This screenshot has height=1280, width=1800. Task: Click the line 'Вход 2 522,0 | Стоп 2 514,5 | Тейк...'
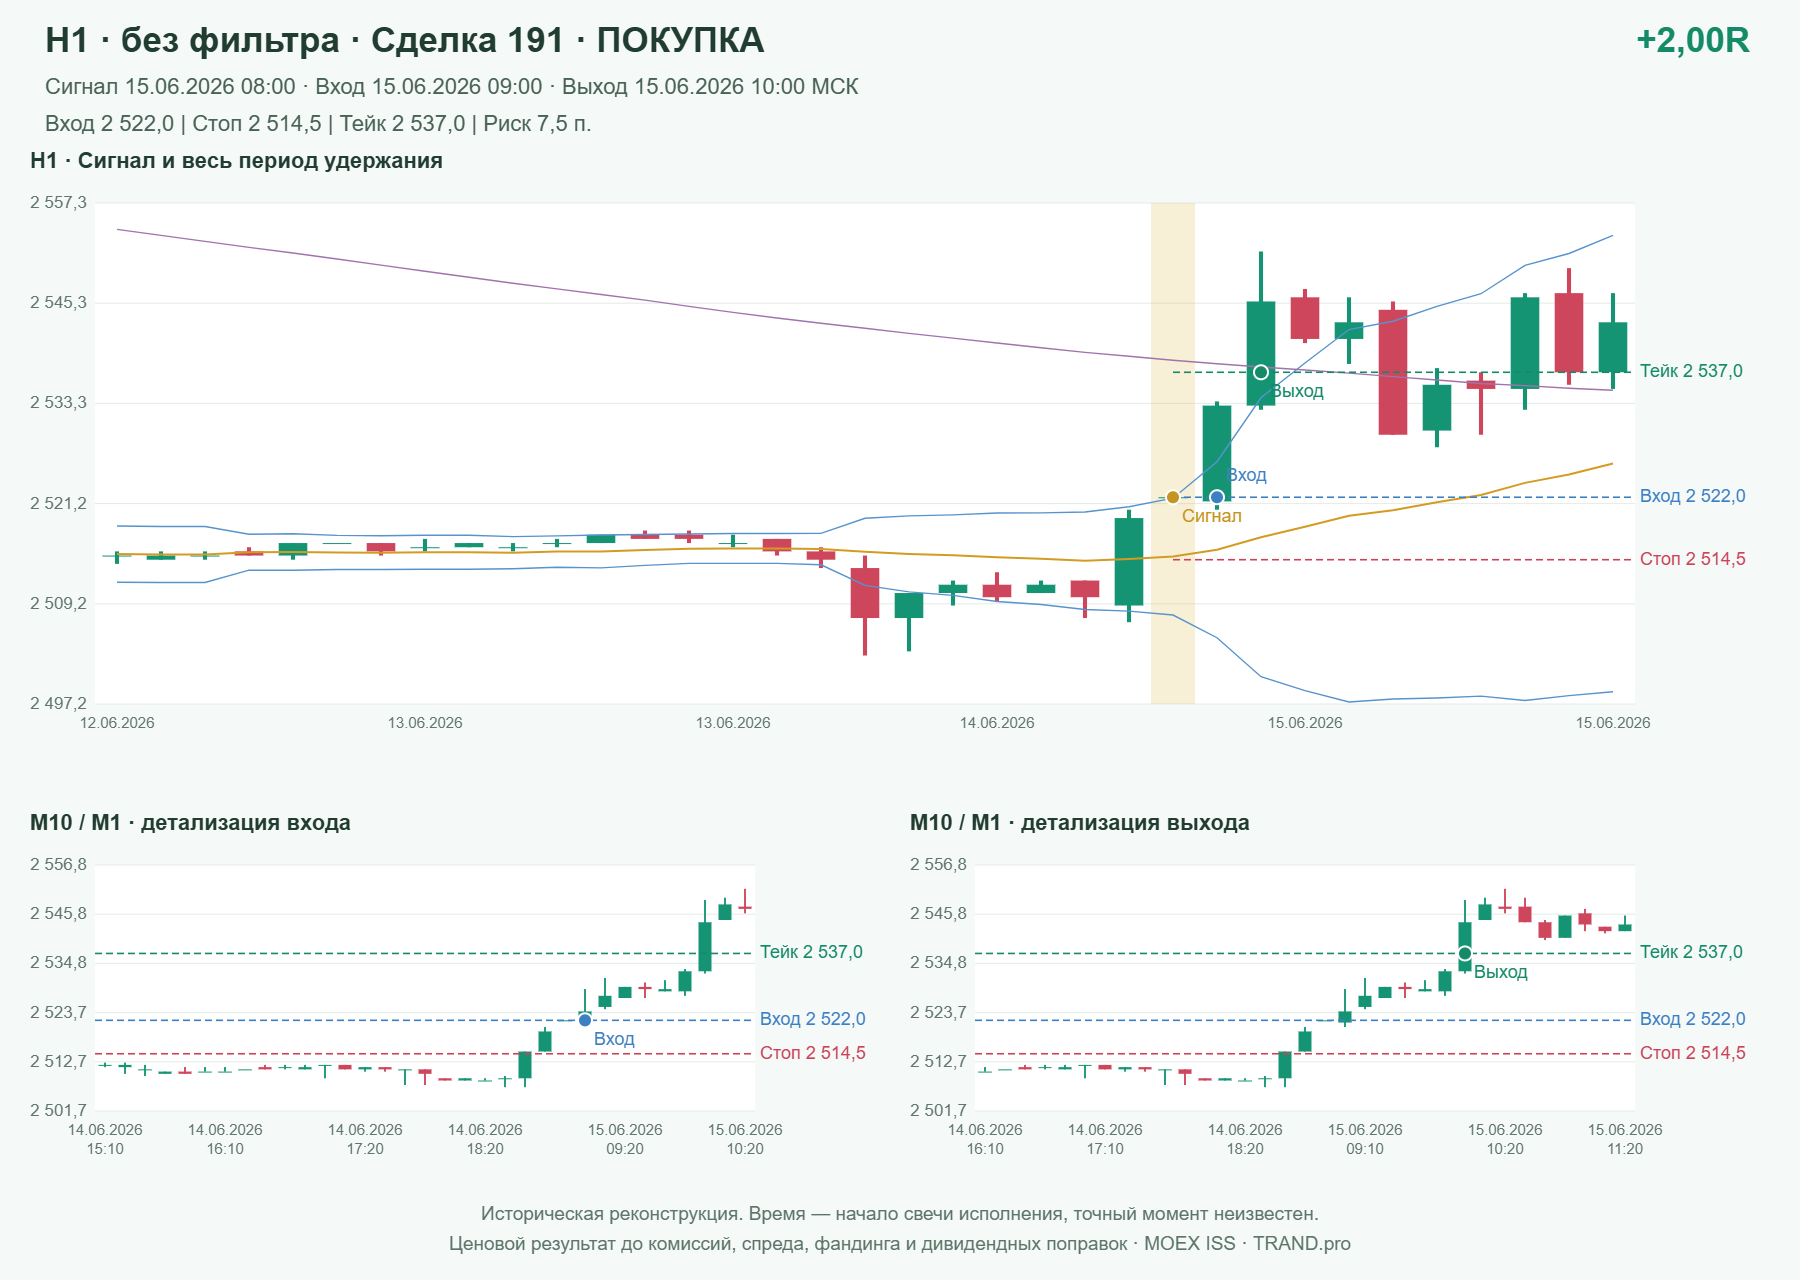point(318,124)
